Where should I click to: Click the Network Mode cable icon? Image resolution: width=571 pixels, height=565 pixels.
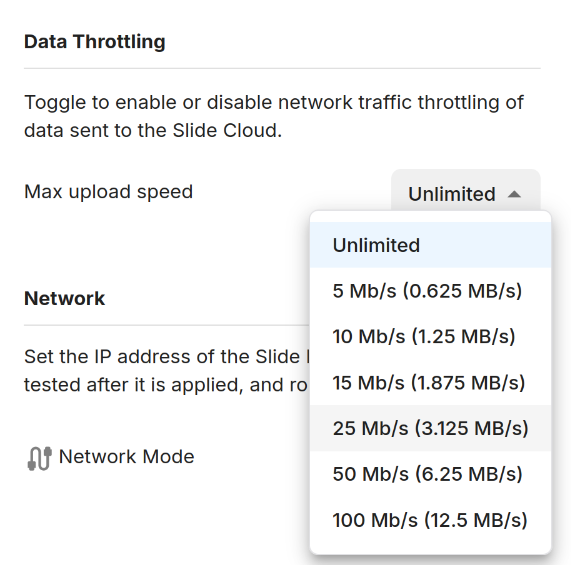[39, 458]
